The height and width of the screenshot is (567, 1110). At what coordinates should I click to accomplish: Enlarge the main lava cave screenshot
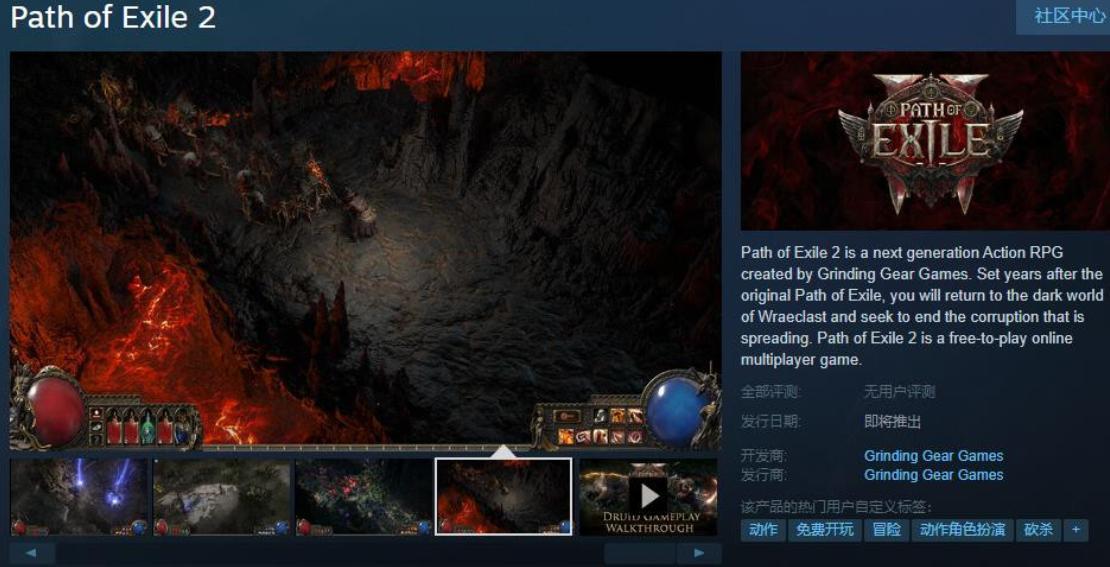(x=365, y=250)
